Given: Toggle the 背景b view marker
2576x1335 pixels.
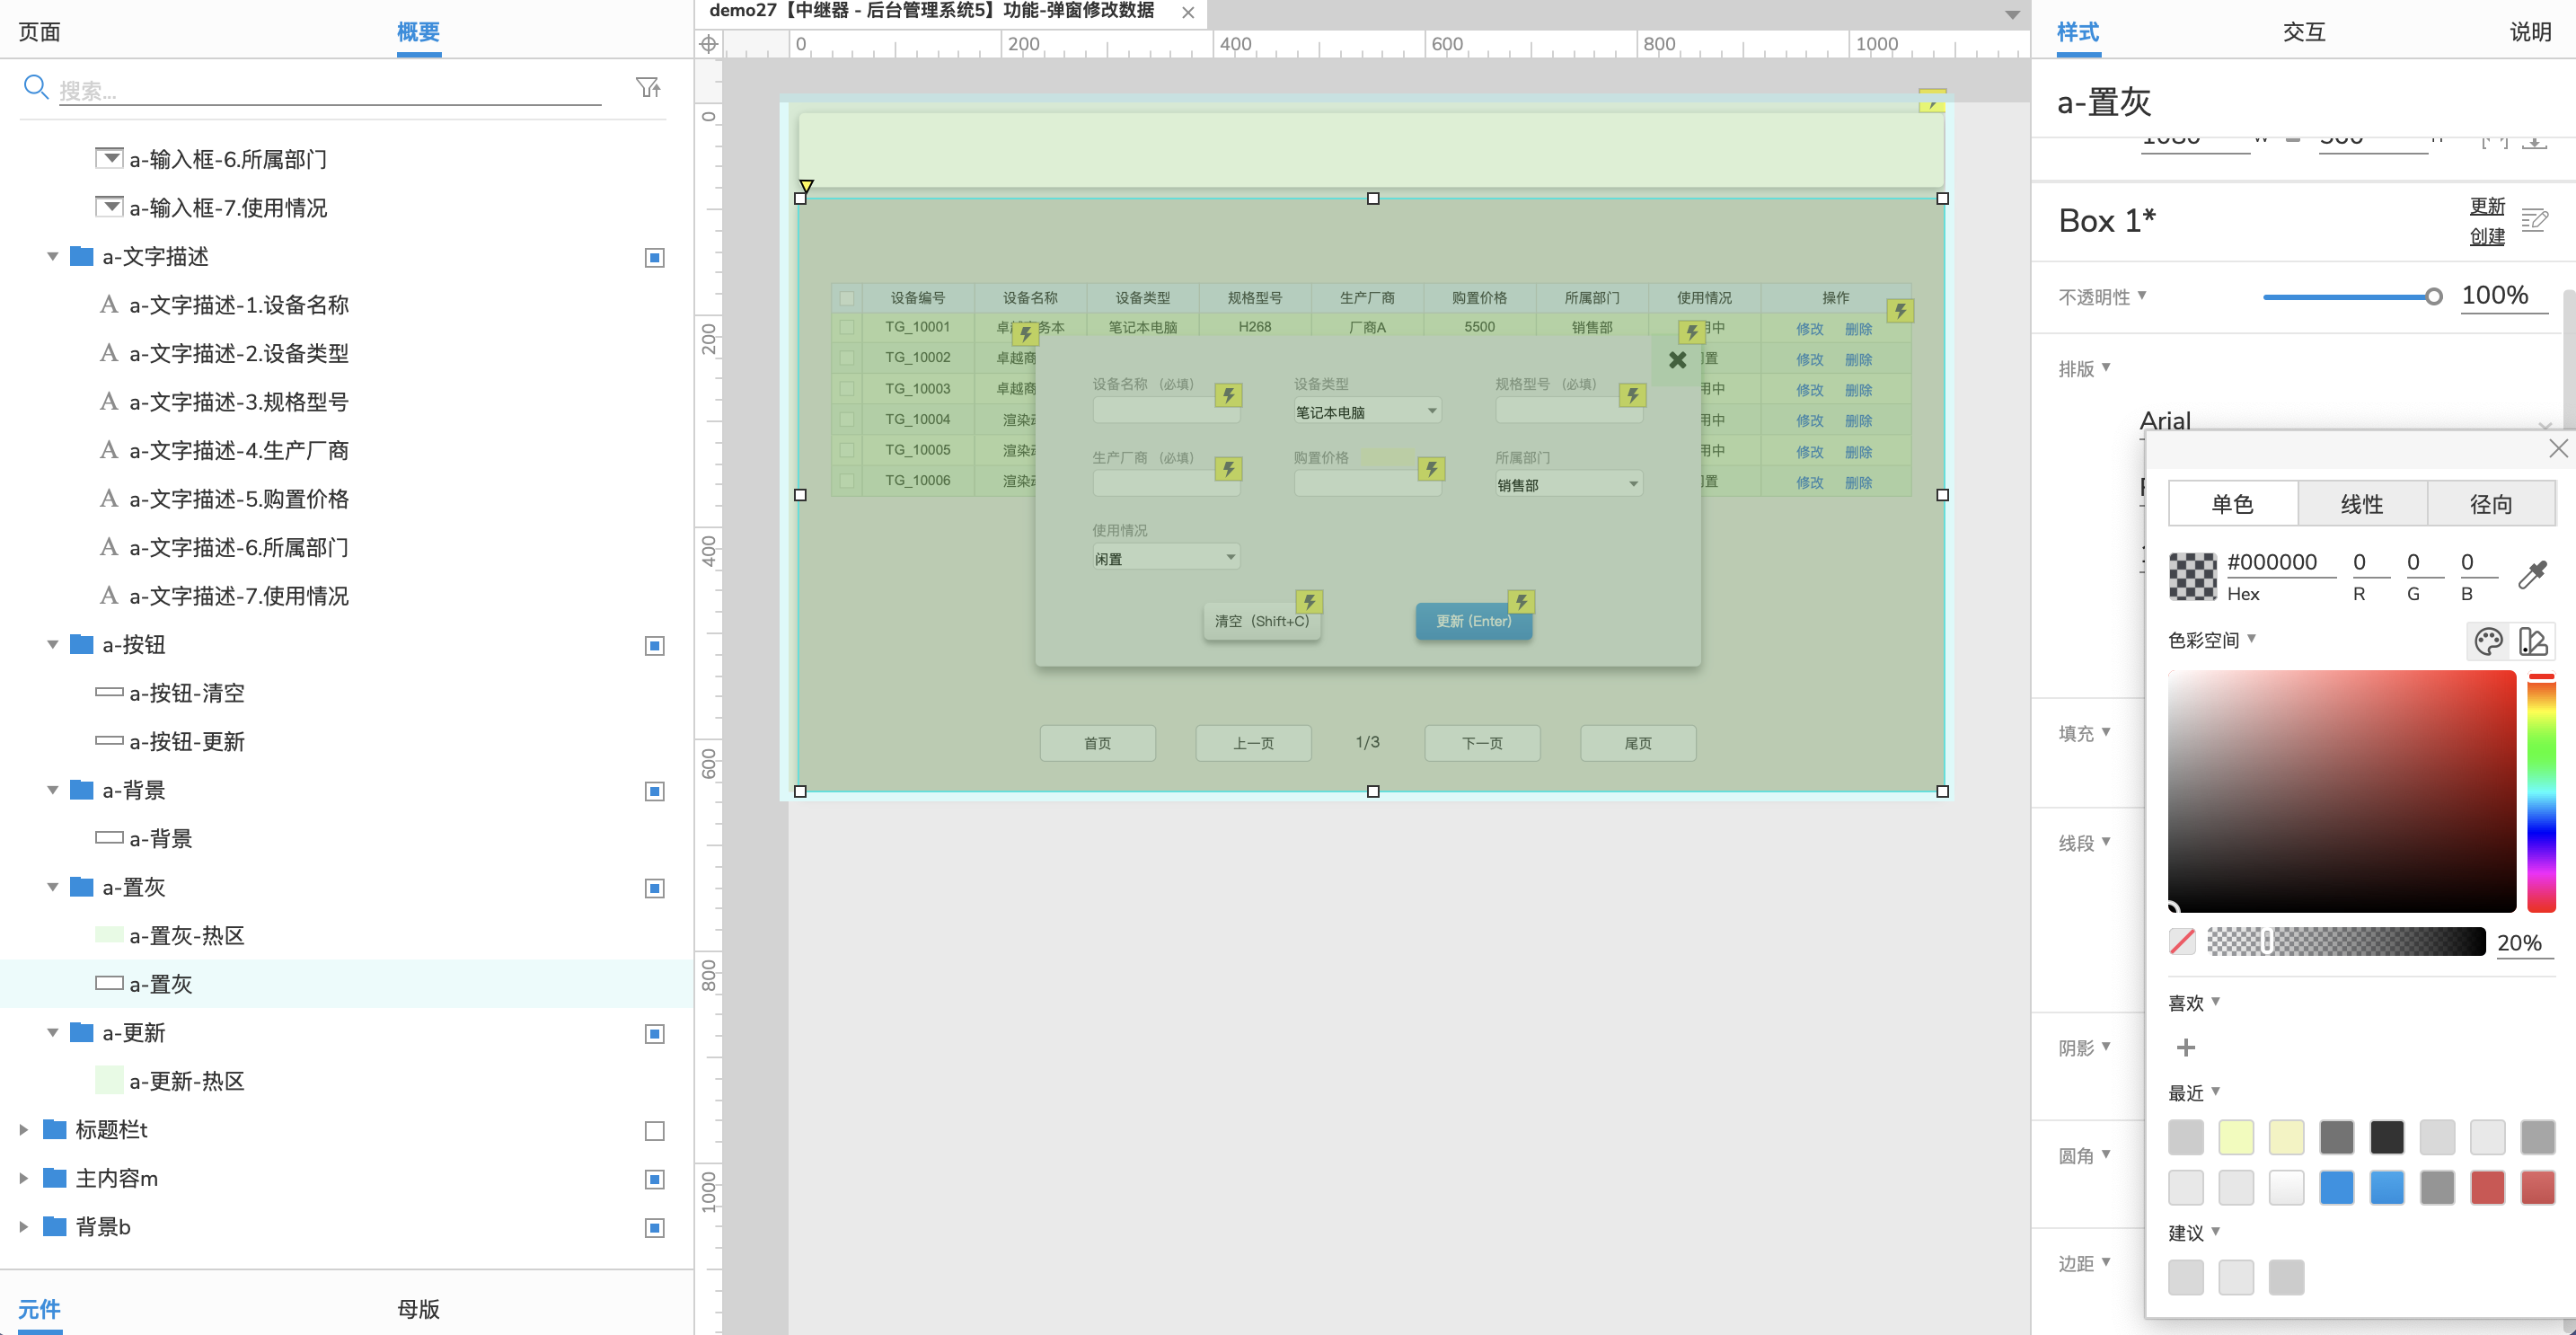Looking at the screenshot, I should [655, 1228].
